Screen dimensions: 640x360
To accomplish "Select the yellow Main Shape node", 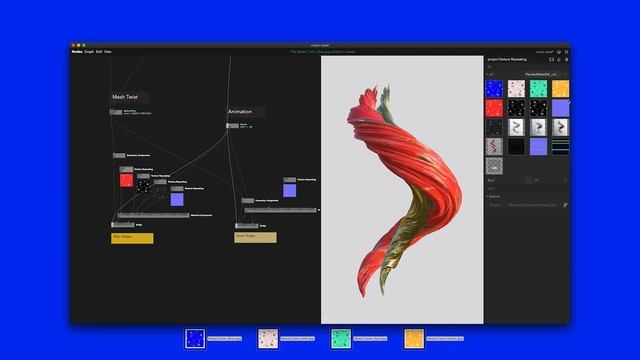I will [x=132, y=238].
